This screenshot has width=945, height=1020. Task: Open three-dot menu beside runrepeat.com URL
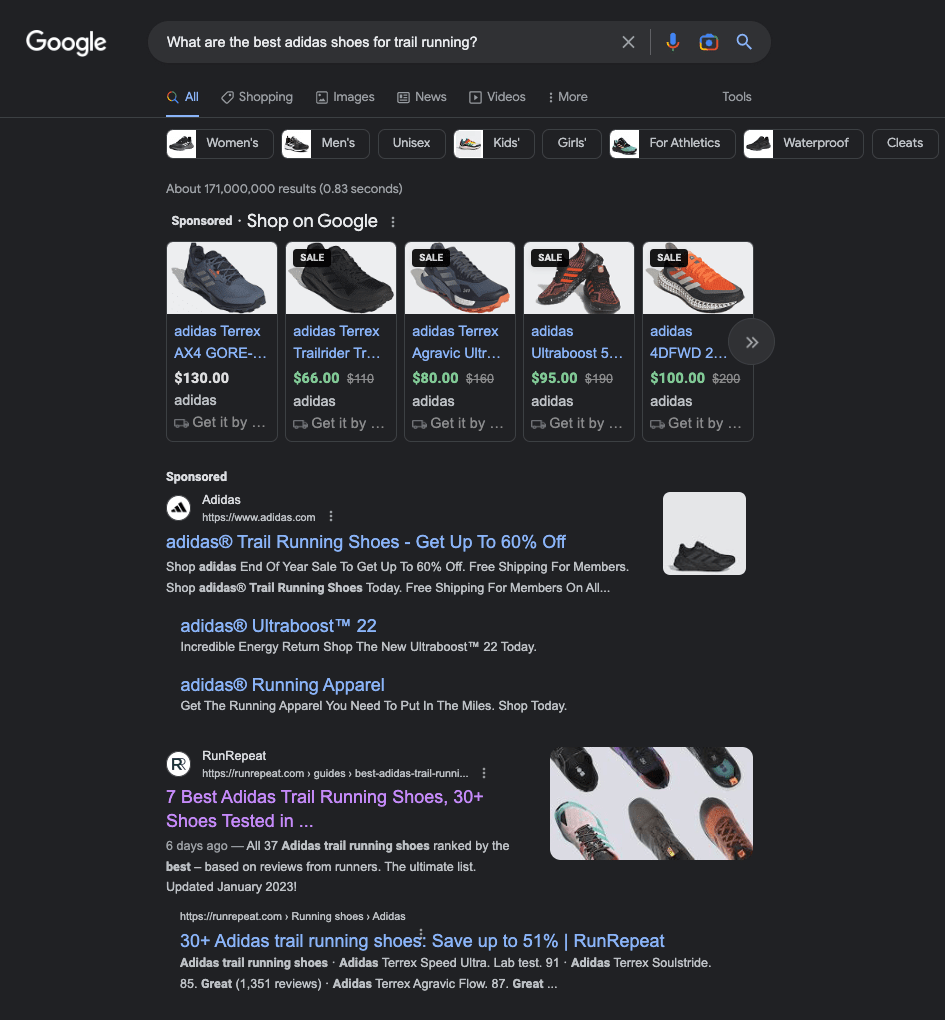coord(484,773)
